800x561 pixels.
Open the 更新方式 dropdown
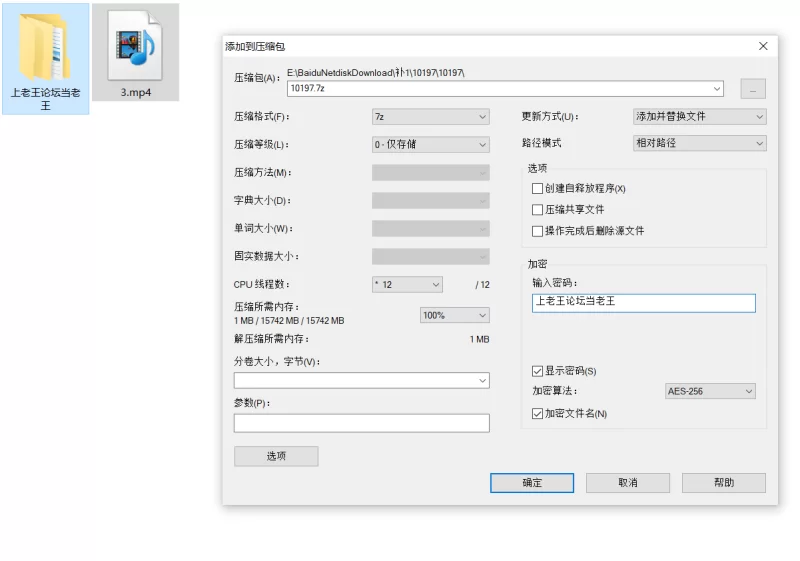tap(699, 116)
